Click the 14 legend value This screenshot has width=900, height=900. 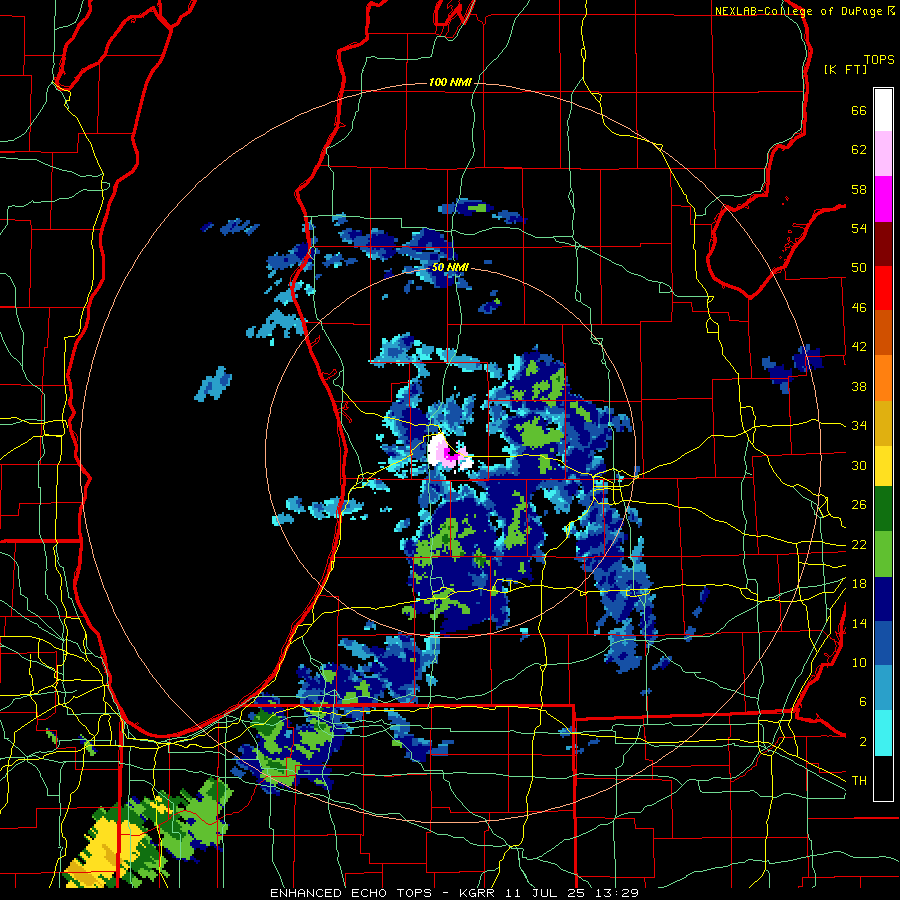click(859, 623)
